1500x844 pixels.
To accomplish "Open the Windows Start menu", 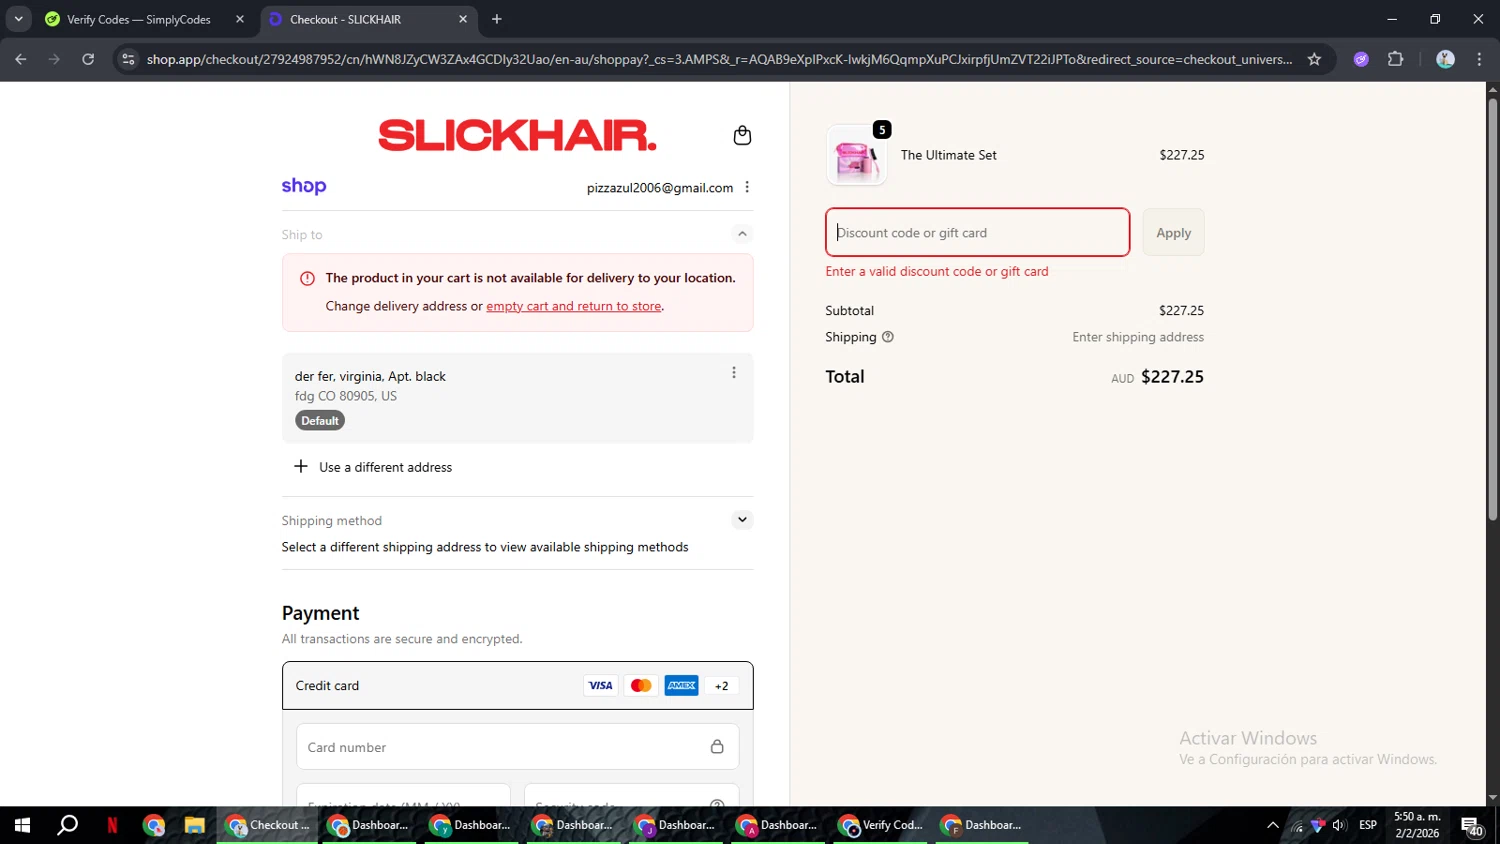I will tap(22, 825).
